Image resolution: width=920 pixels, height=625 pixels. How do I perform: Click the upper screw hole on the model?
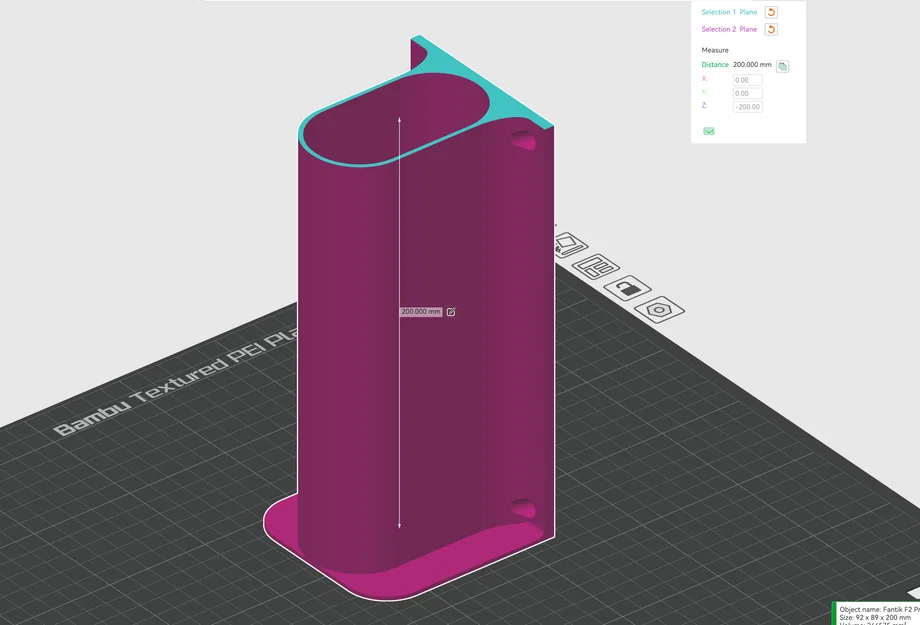[x=523, y=141]
